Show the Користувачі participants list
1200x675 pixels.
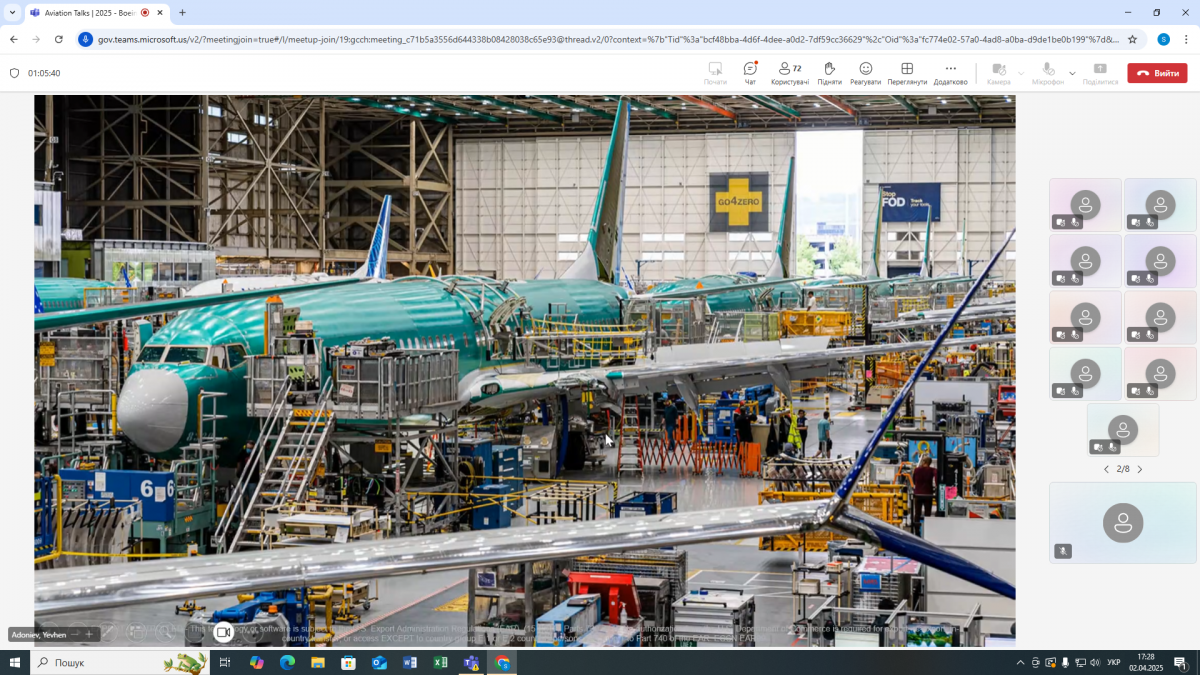click(x=789, y=72)
